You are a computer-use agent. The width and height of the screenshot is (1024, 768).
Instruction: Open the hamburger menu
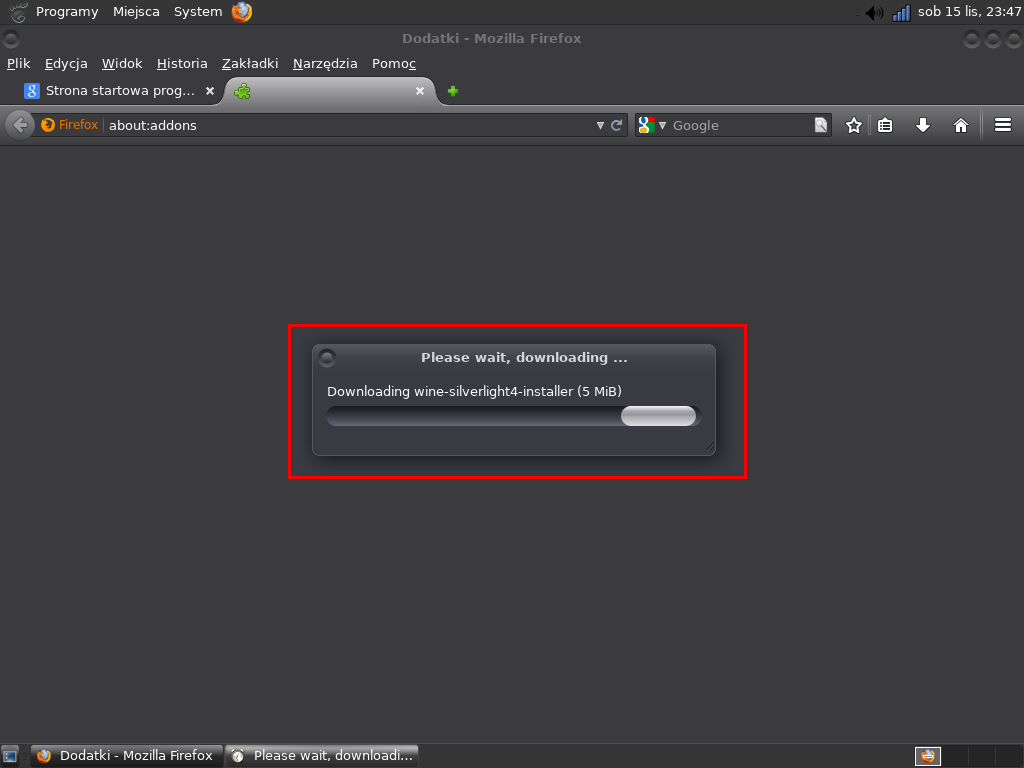click(x=1003, y=125)
